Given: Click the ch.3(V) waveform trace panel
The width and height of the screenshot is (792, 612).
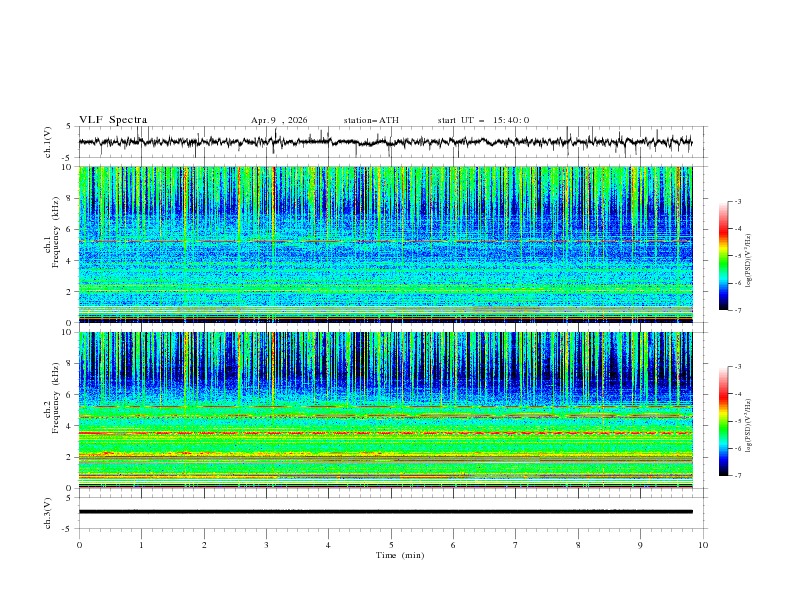Looking at the screenshot, I should click(x=393, y=513).
